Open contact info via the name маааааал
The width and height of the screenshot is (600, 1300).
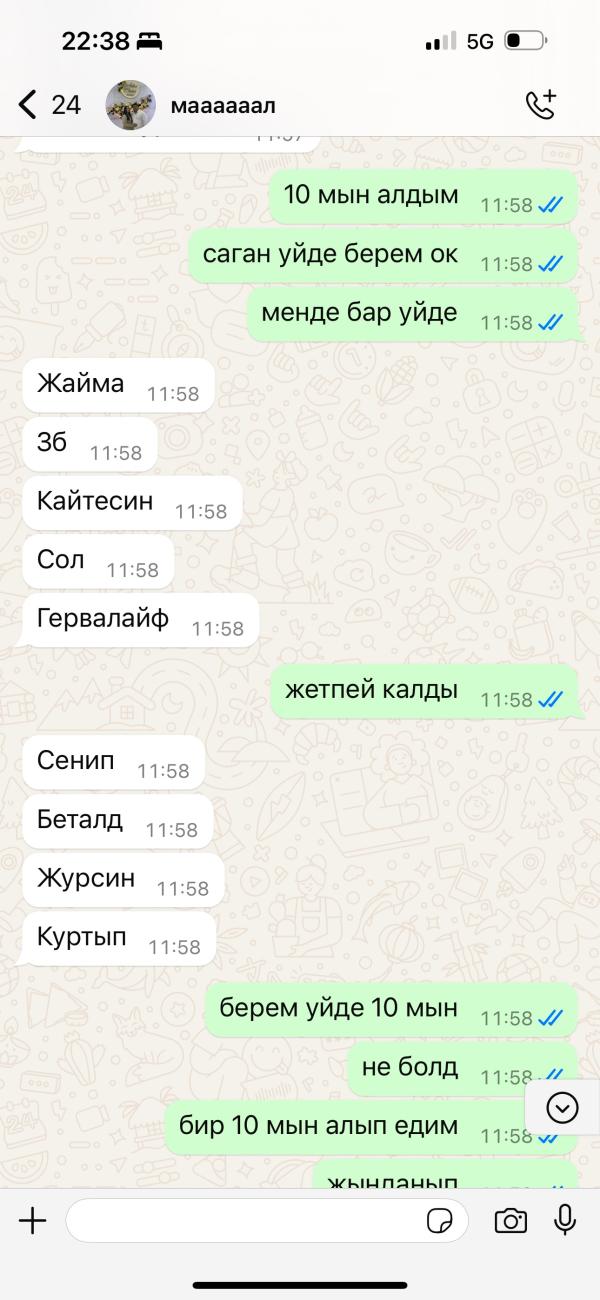coord(223,104)
